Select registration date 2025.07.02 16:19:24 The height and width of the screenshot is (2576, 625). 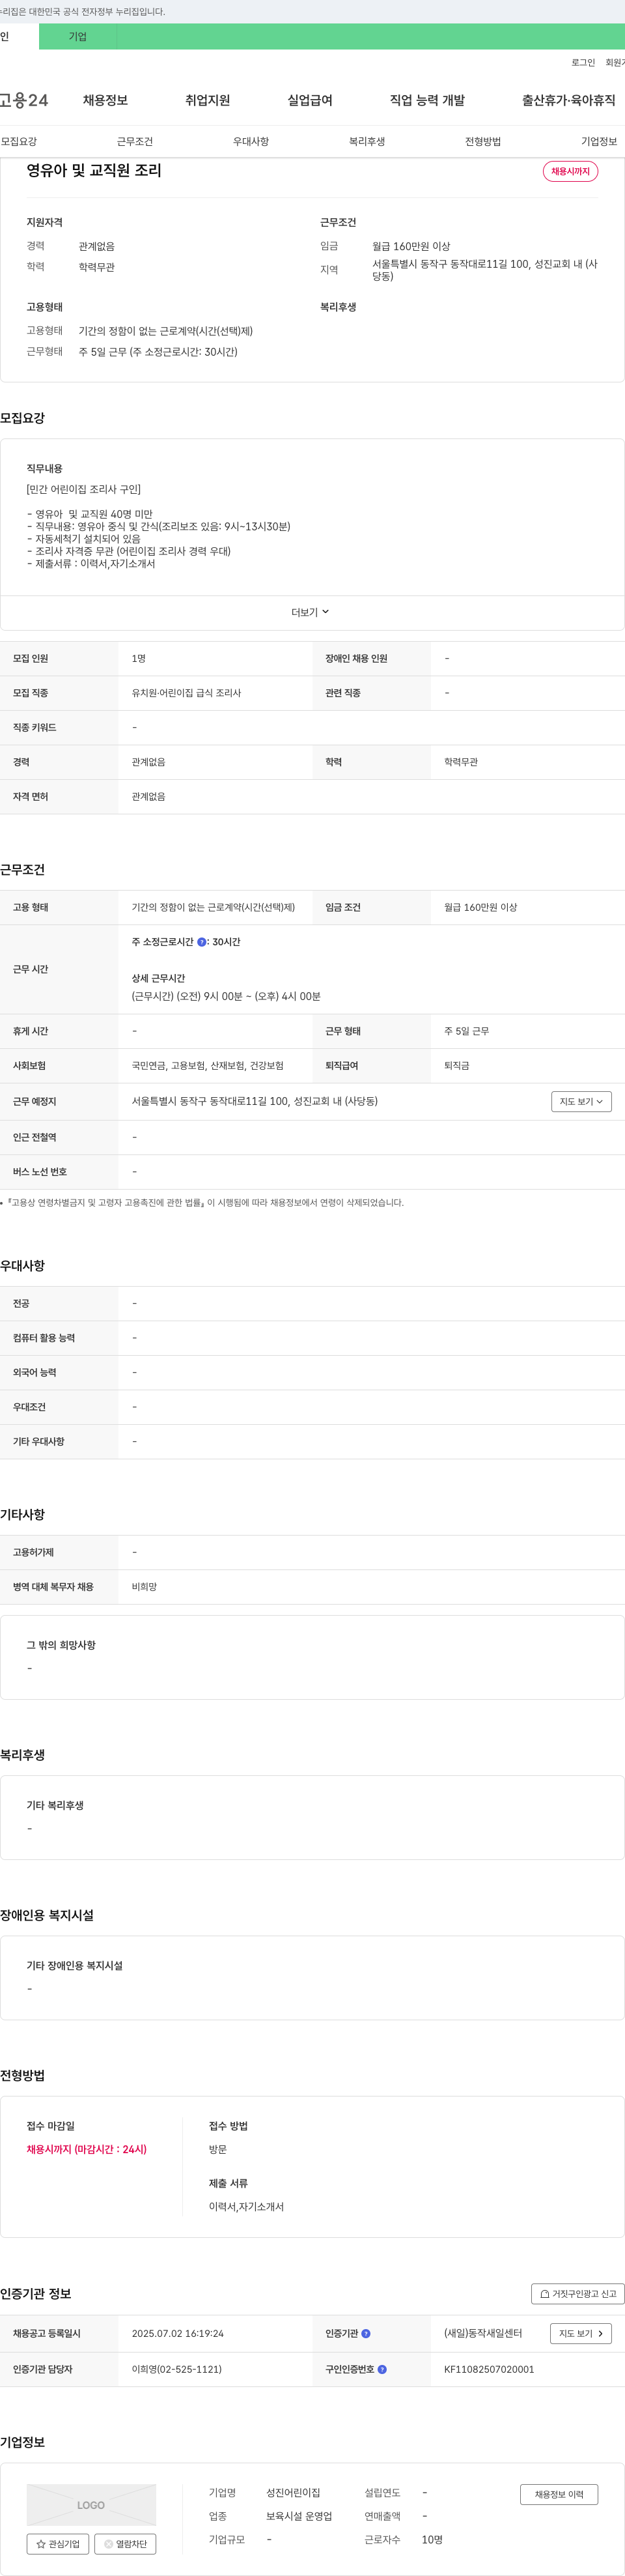coord(178,2333)
